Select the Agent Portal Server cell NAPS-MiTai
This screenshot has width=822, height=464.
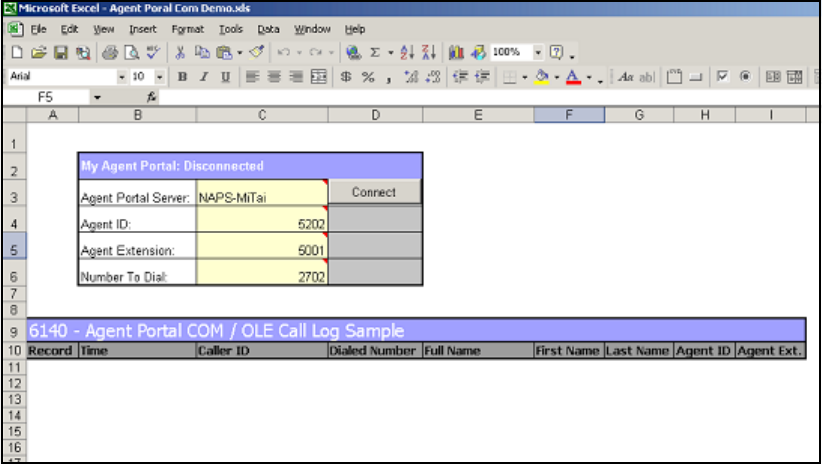tap(262, 192)
